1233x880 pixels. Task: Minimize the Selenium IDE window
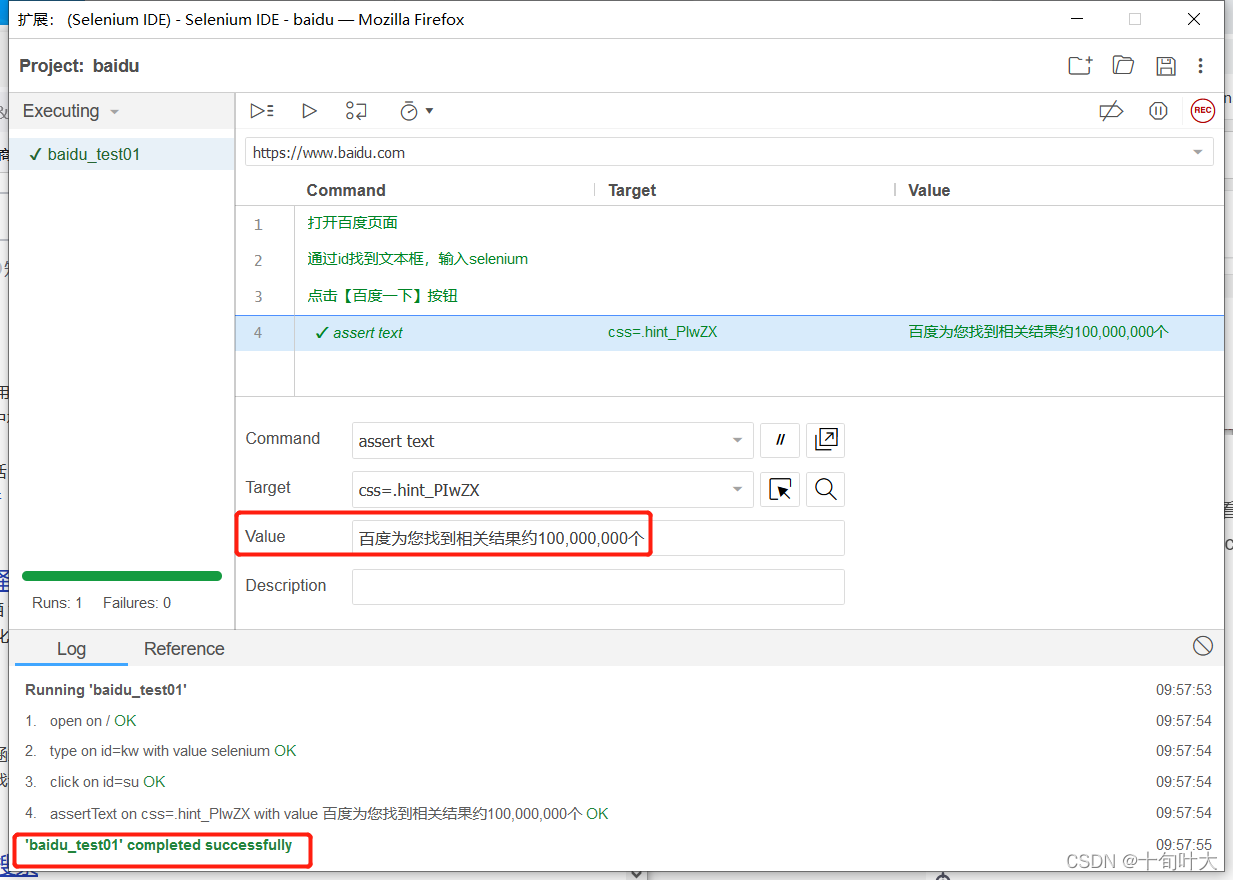(1076, 19)
